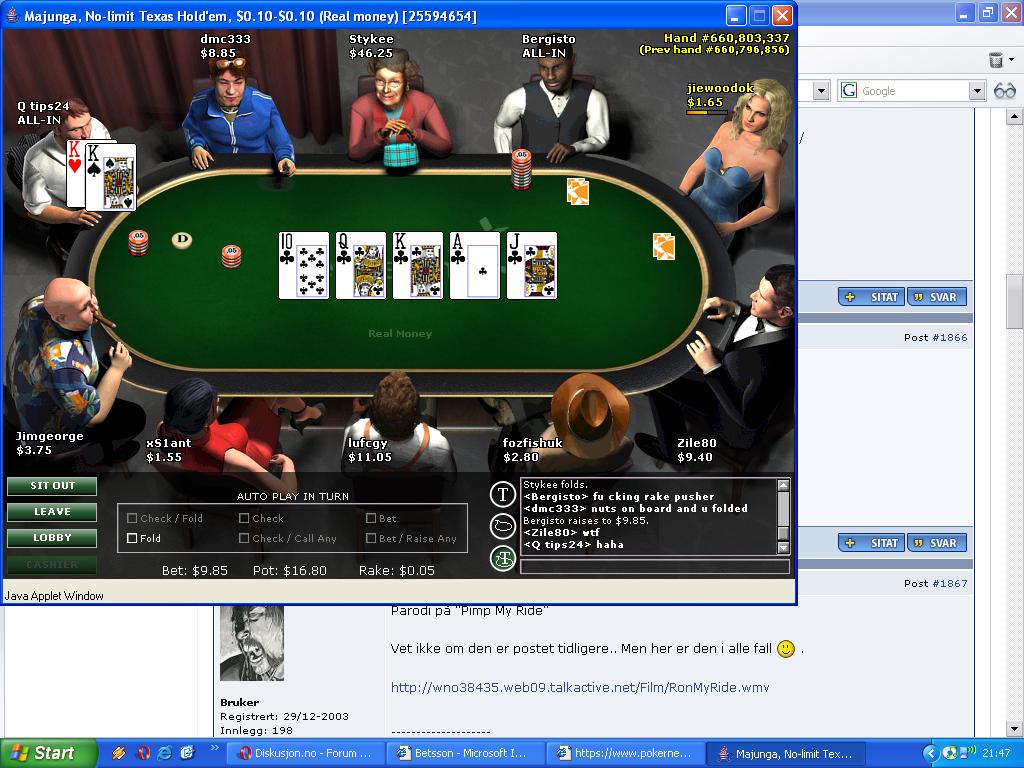Select Majunga No-limit Tex taskbar item
This screenshot has height=768, width=1024.
(x=786, y=753)
